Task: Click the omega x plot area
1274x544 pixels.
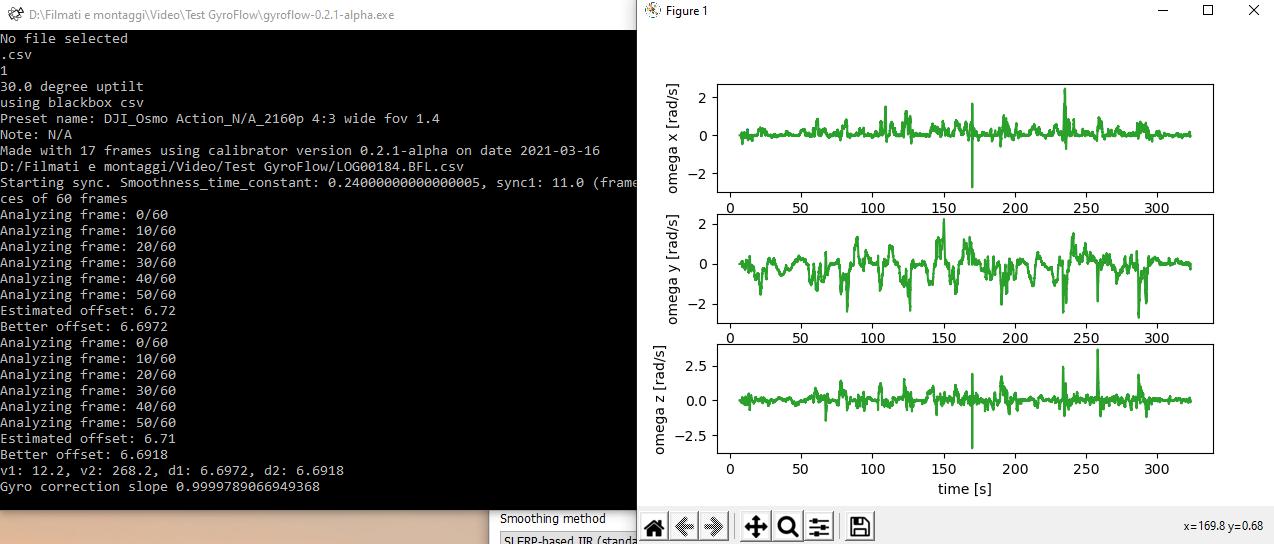Action: click(964, 137)
